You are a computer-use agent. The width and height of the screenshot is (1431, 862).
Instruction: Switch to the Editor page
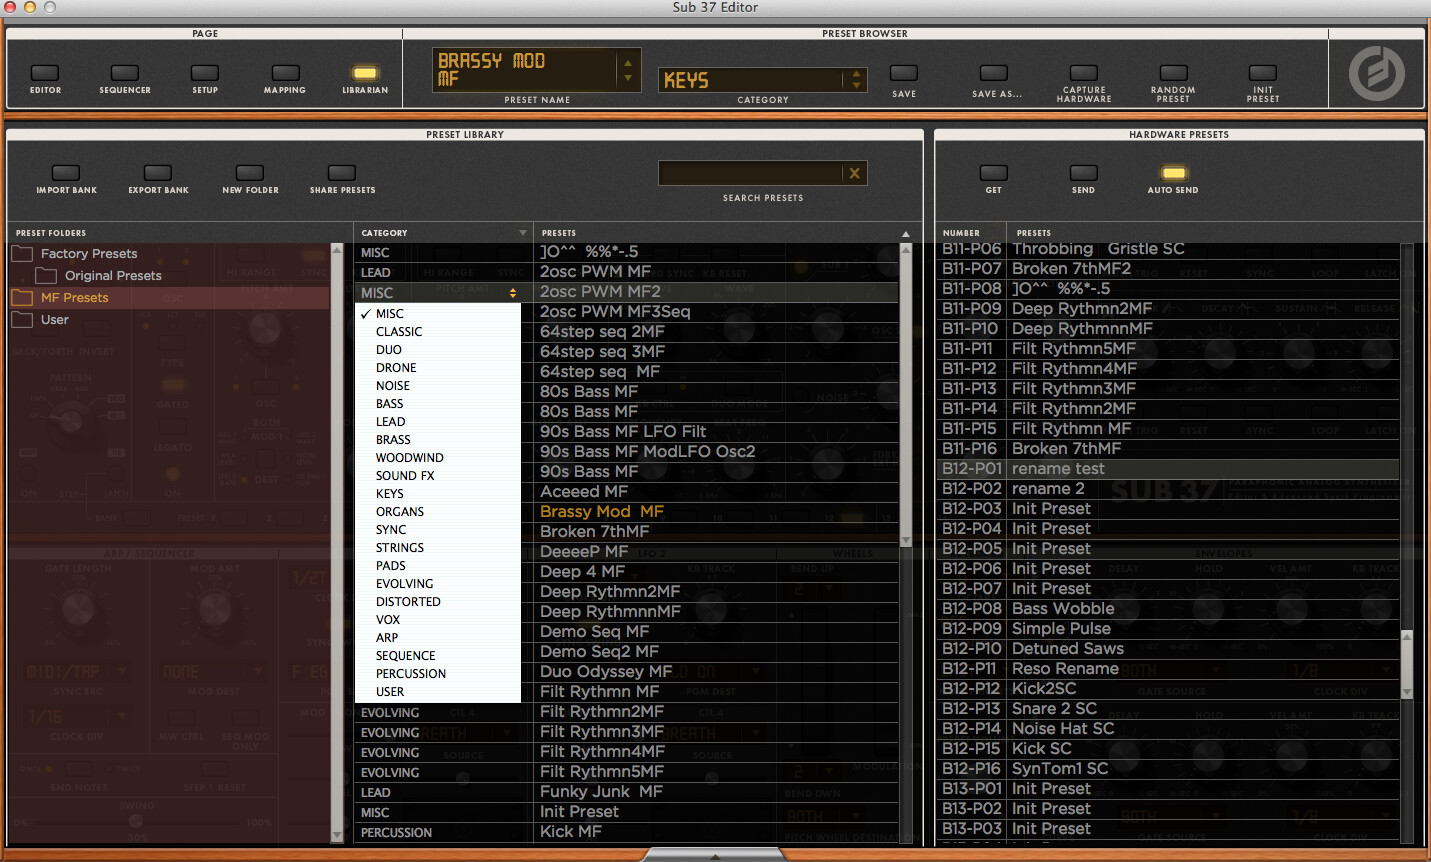[45, 73]
